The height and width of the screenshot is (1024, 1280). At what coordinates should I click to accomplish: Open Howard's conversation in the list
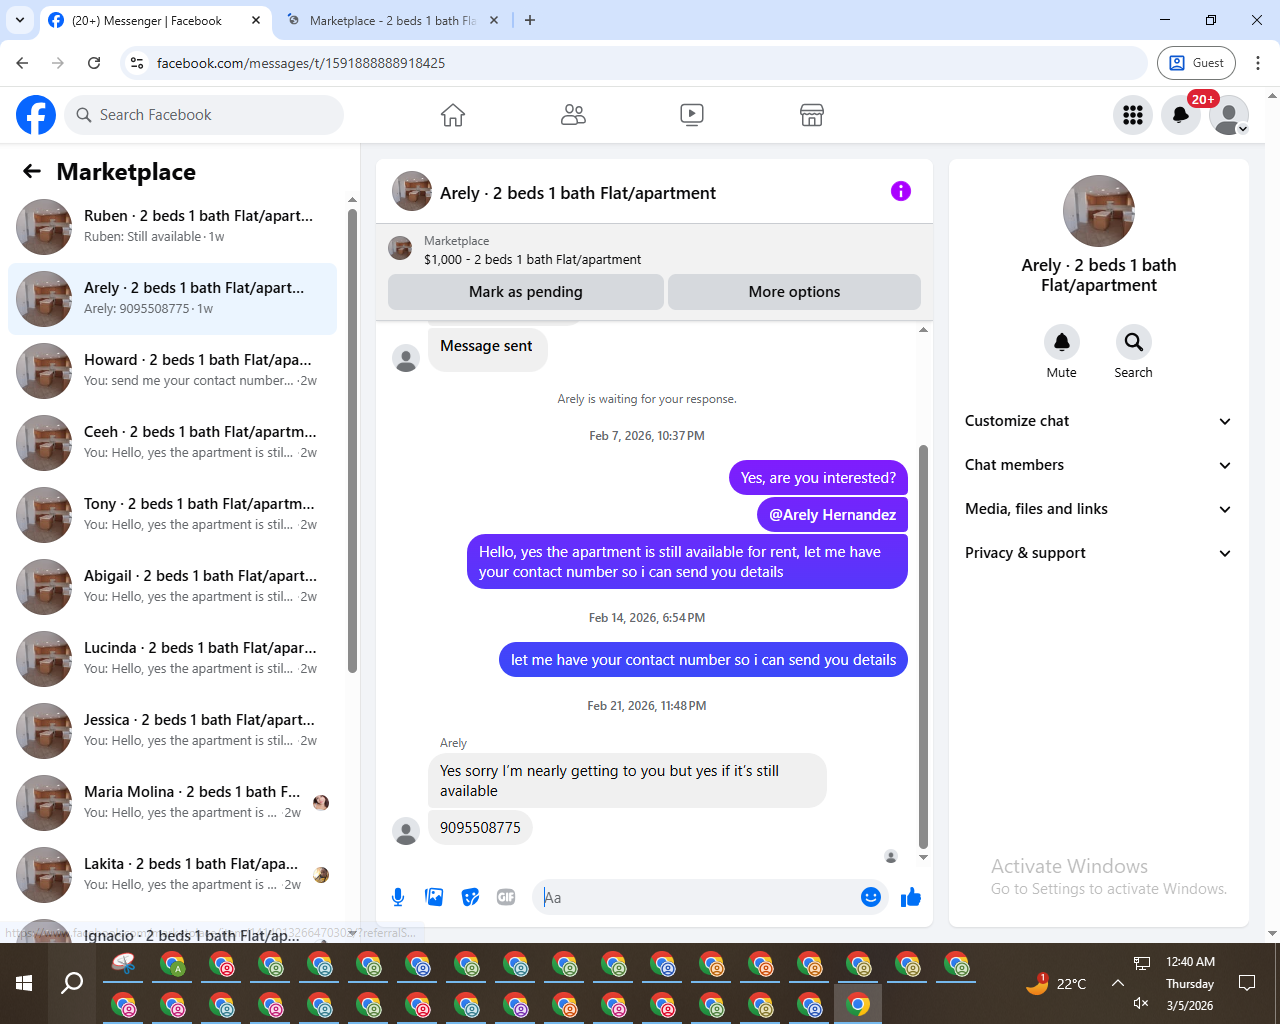tap(172, 371)
